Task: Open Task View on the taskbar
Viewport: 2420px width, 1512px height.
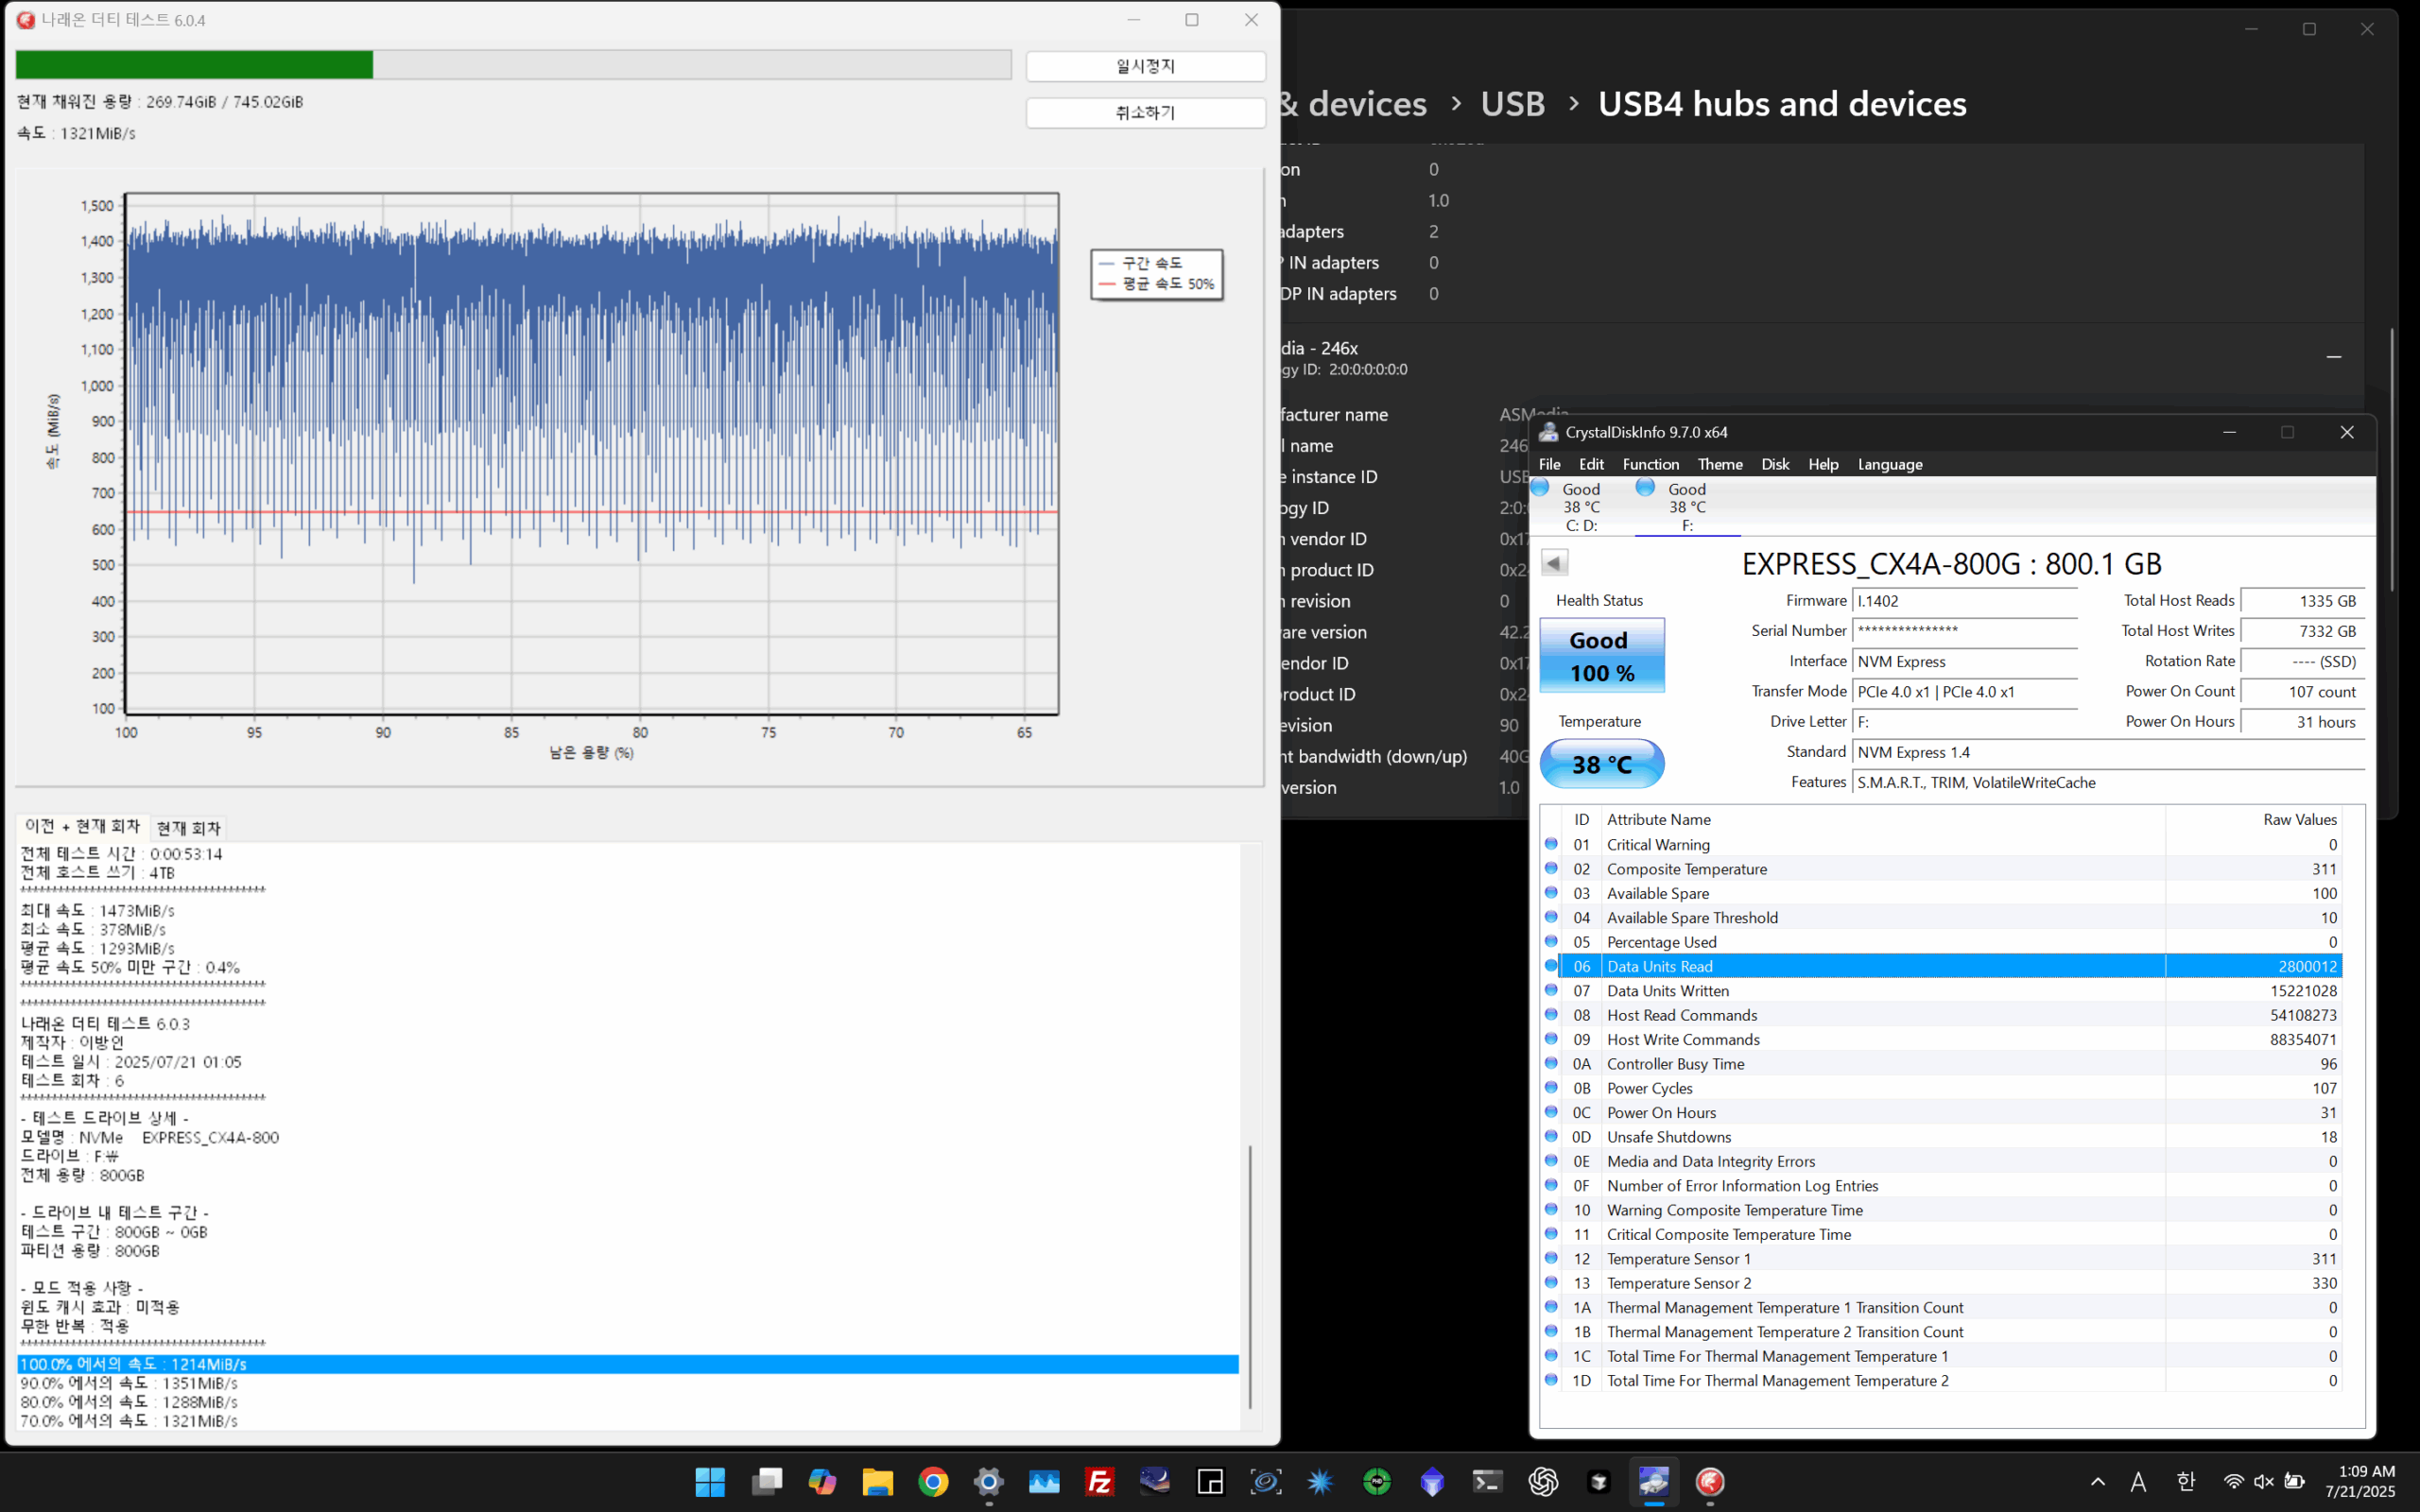Action: 767,1481
